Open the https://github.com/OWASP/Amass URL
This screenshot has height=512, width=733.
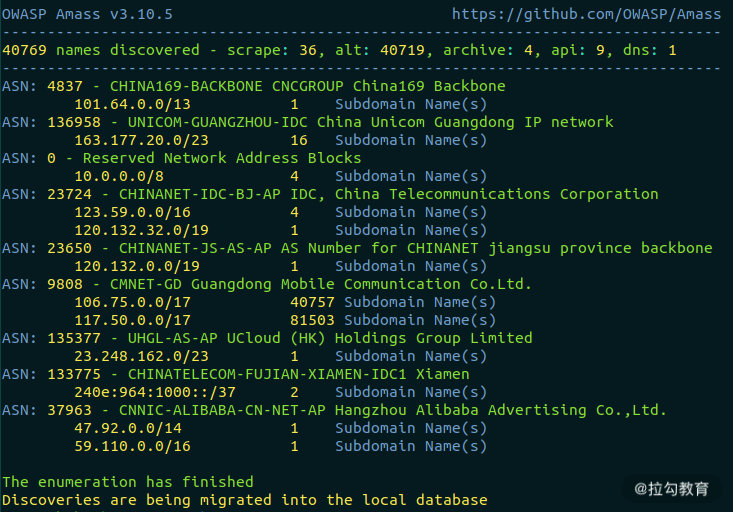coord(586,14)
